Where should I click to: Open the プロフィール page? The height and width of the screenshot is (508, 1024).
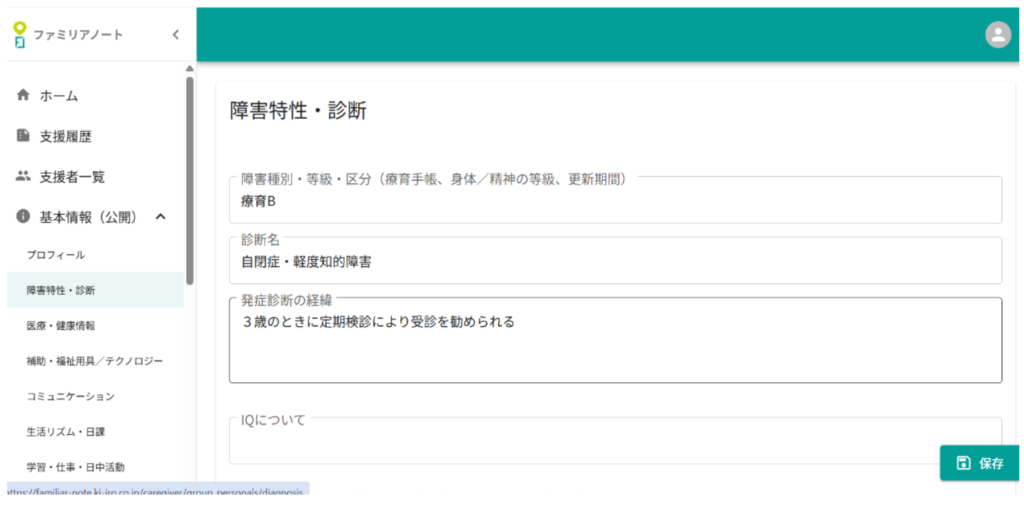[x=56, y=255]
